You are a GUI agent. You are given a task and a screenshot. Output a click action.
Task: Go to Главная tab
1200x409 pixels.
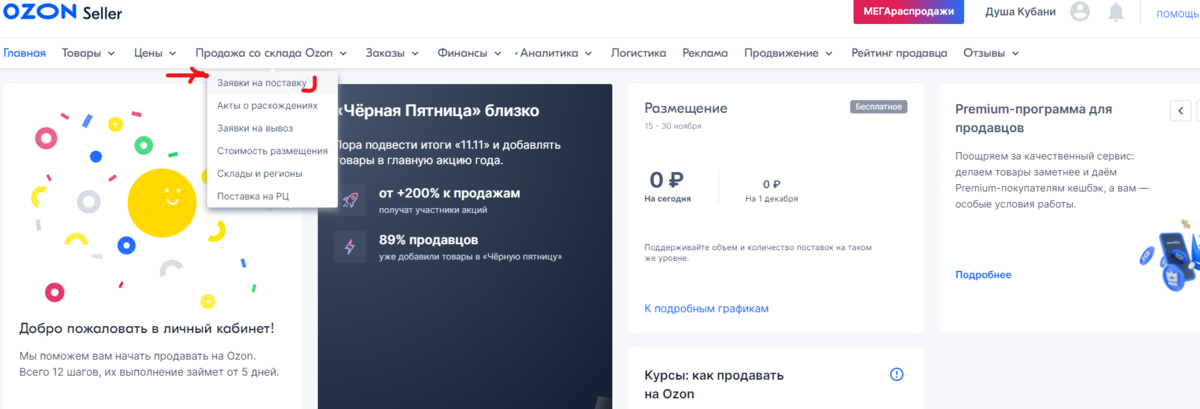(24, 53)
